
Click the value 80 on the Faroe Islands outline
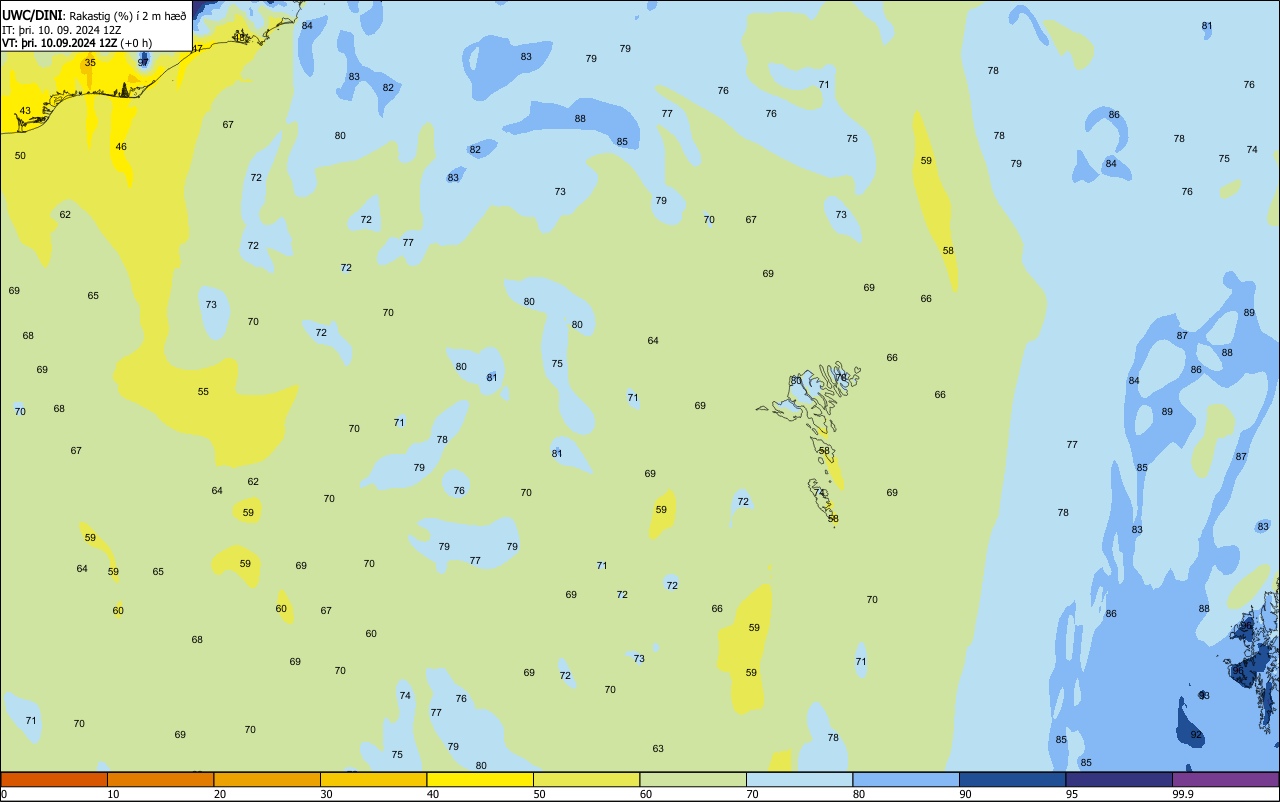(x=796, y=381)
